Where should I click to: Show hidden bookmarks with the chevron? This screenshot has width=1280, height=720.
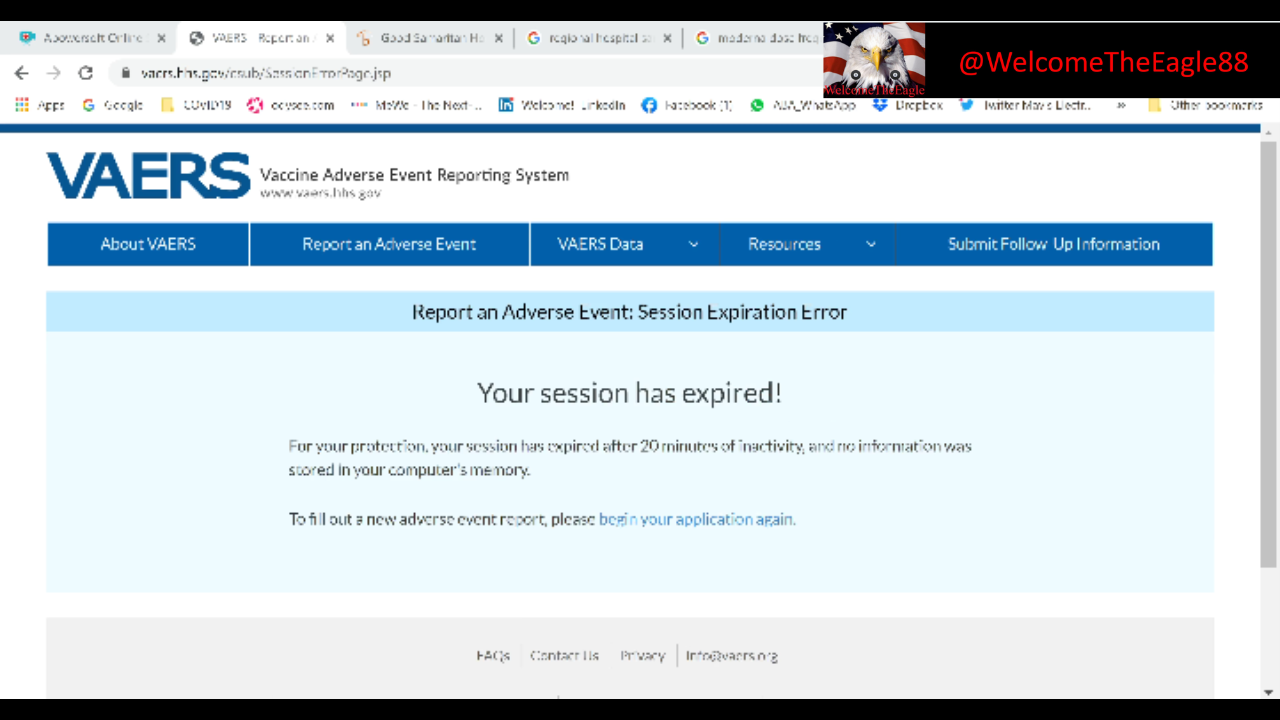point(1121,105)
